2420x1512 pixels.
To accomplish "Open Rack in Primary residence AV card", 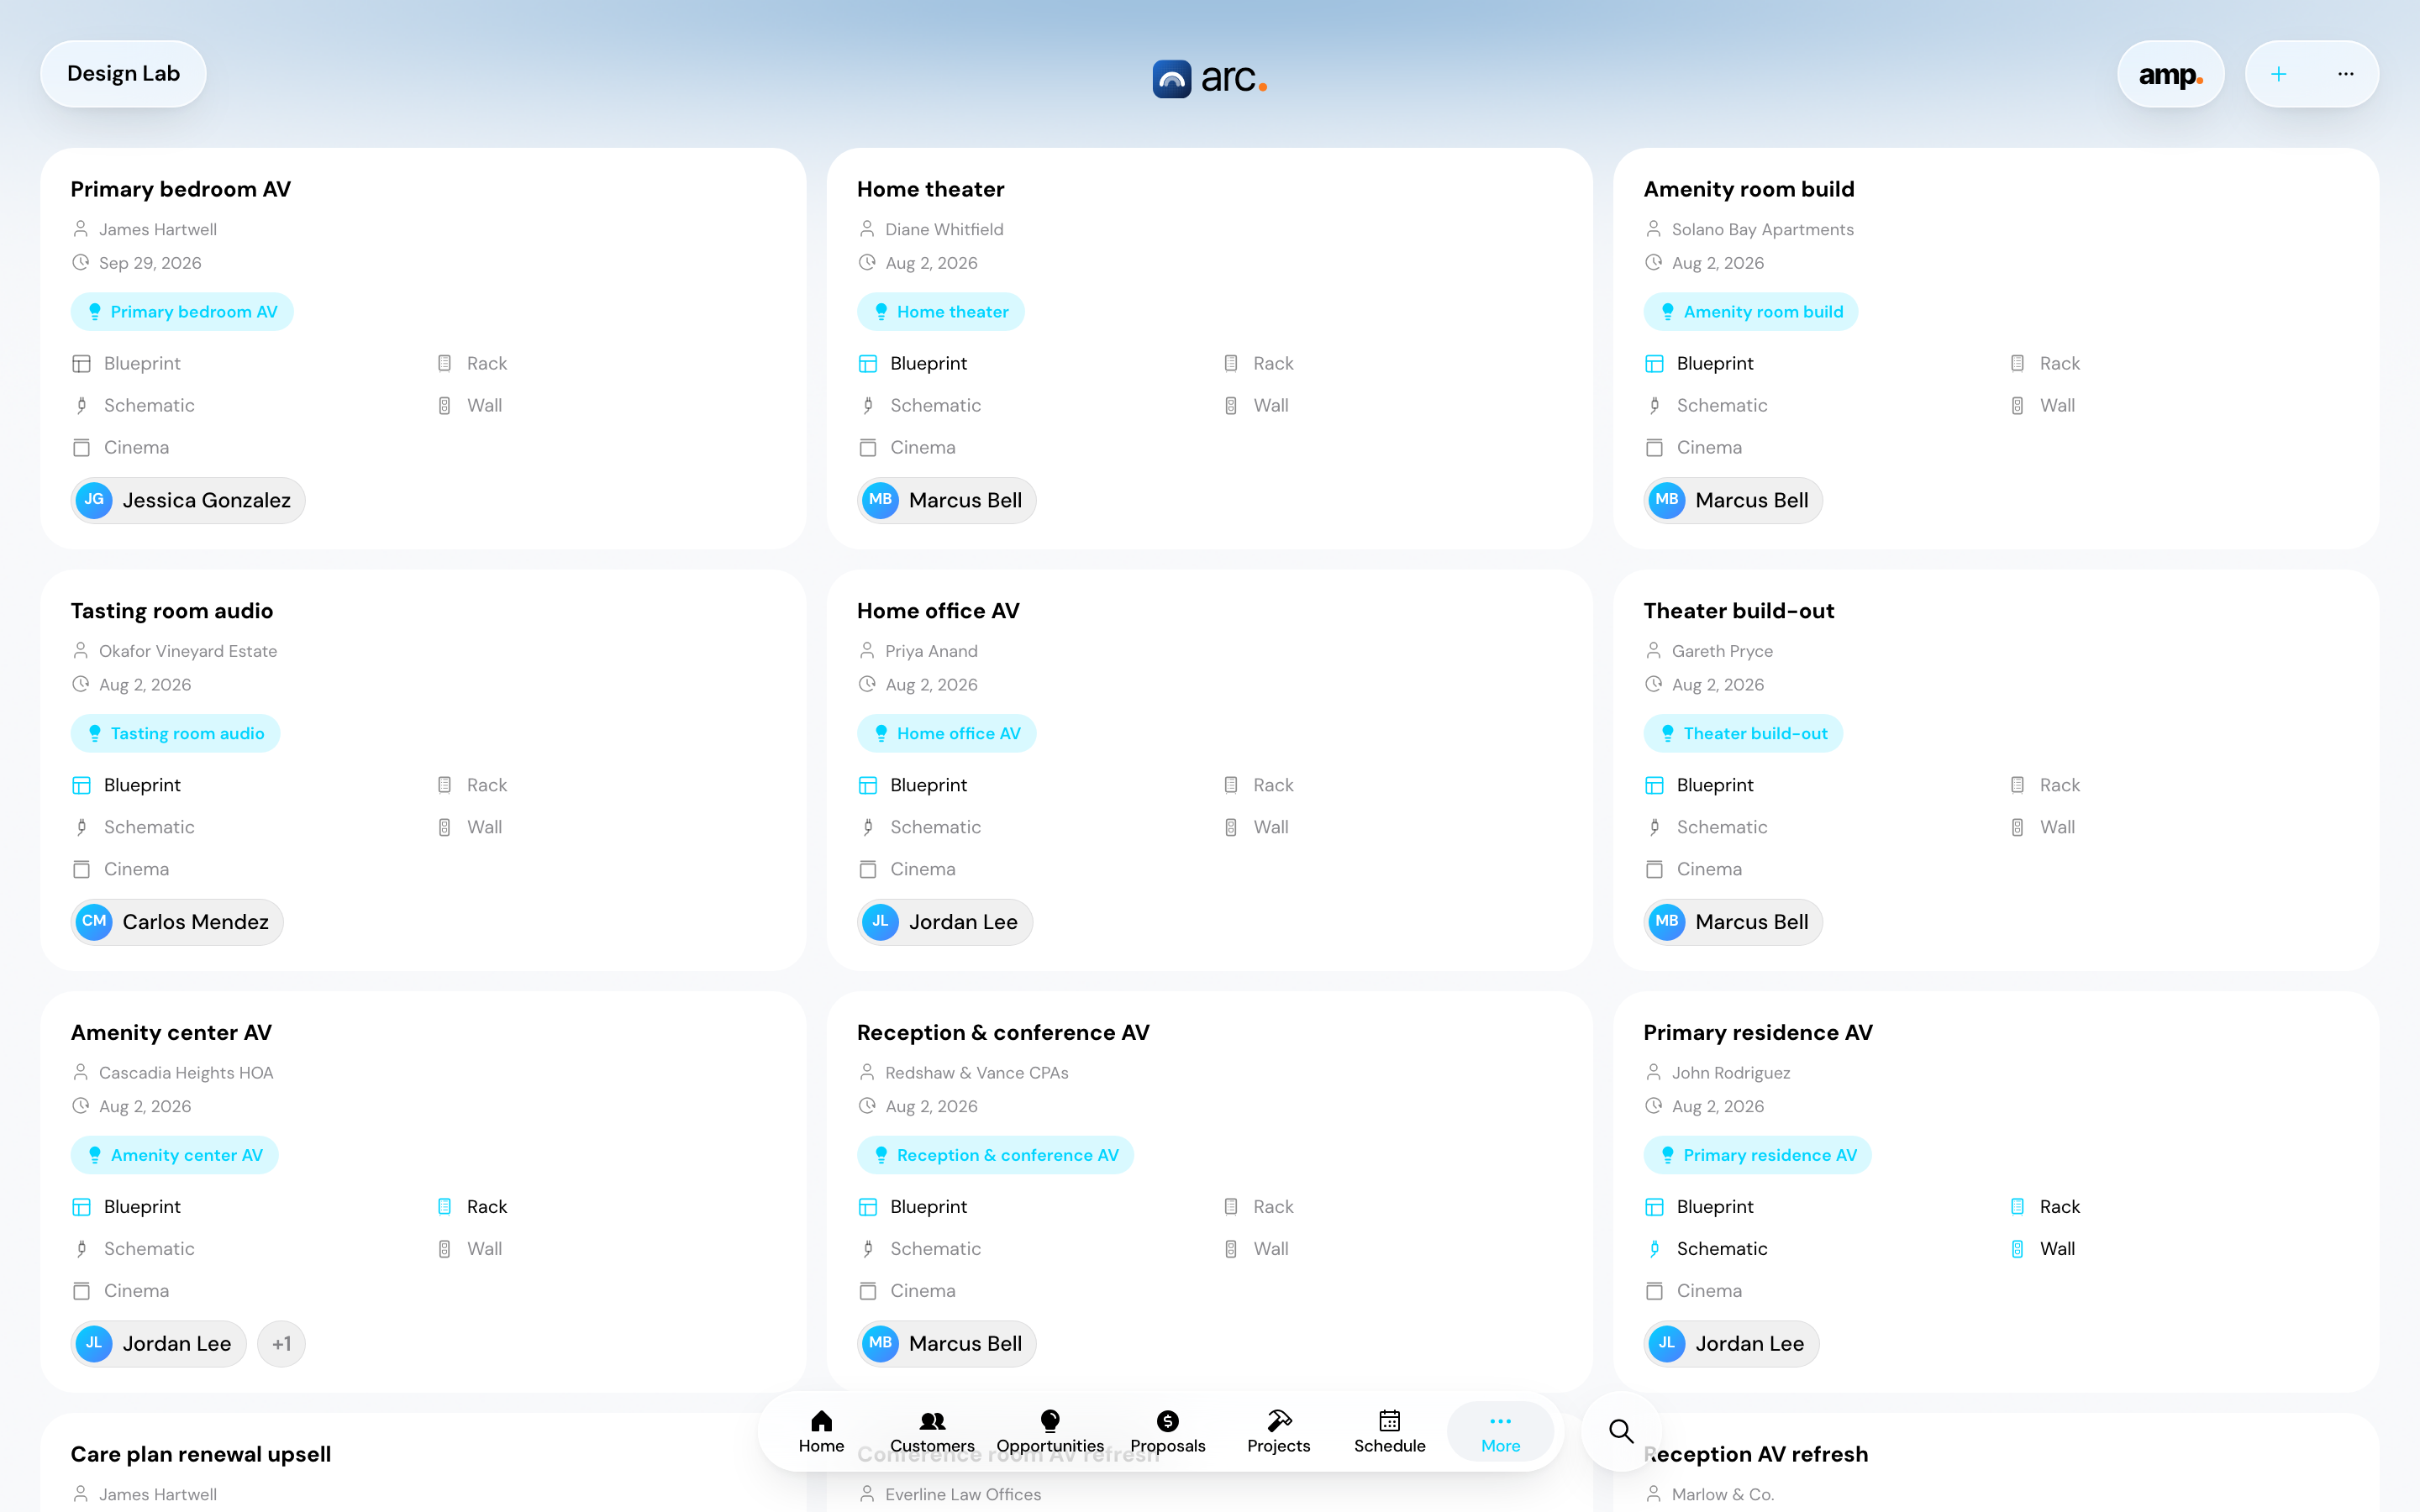I will (x=2045, y=1207).
